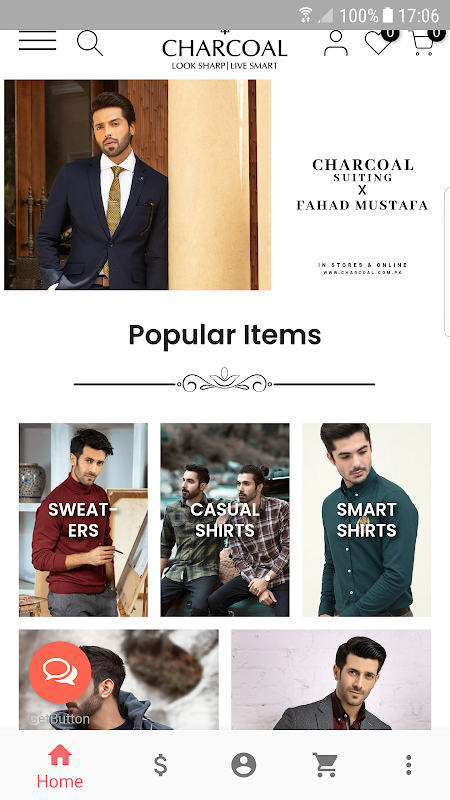Tap the battery status indicator
This screenshot has height=800, width=450.
pos(388,15)
